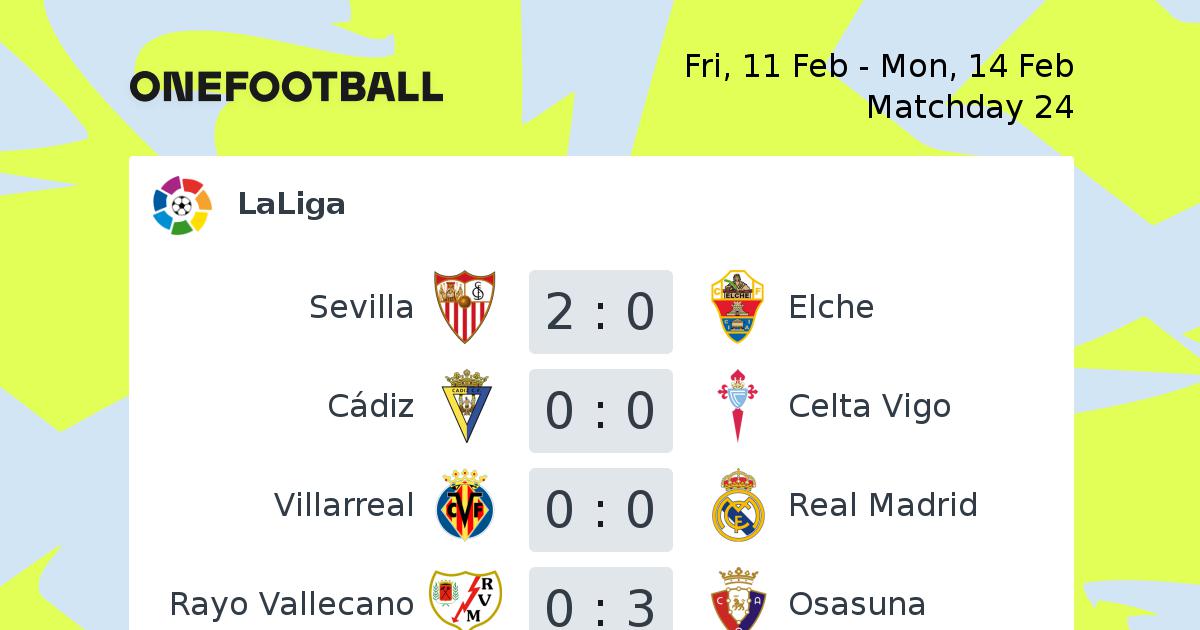Click the Rayo Vallecano club crest
Viewport: 1200px width, 630px height.
pyautogui.click(x=465, y=599)
